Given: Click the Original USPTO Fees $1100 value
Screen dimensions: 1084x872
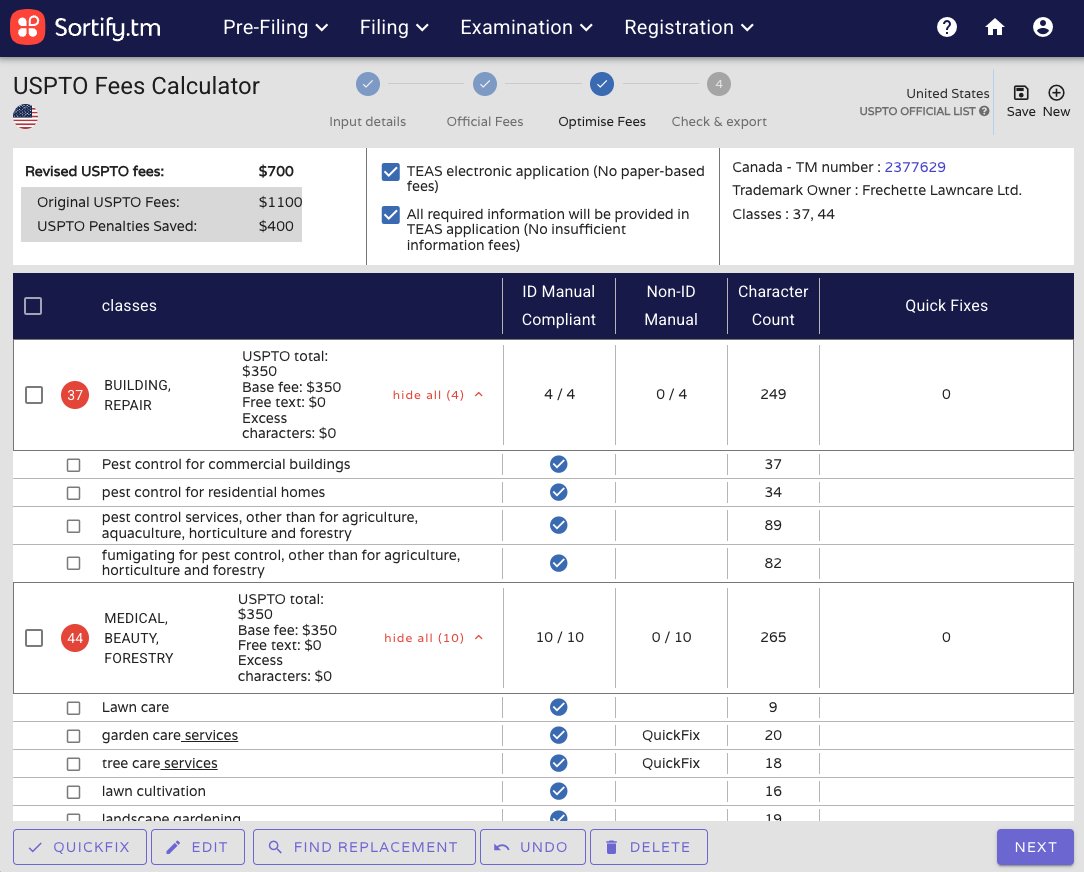Looking at the screenshot, I should [280, 202].
